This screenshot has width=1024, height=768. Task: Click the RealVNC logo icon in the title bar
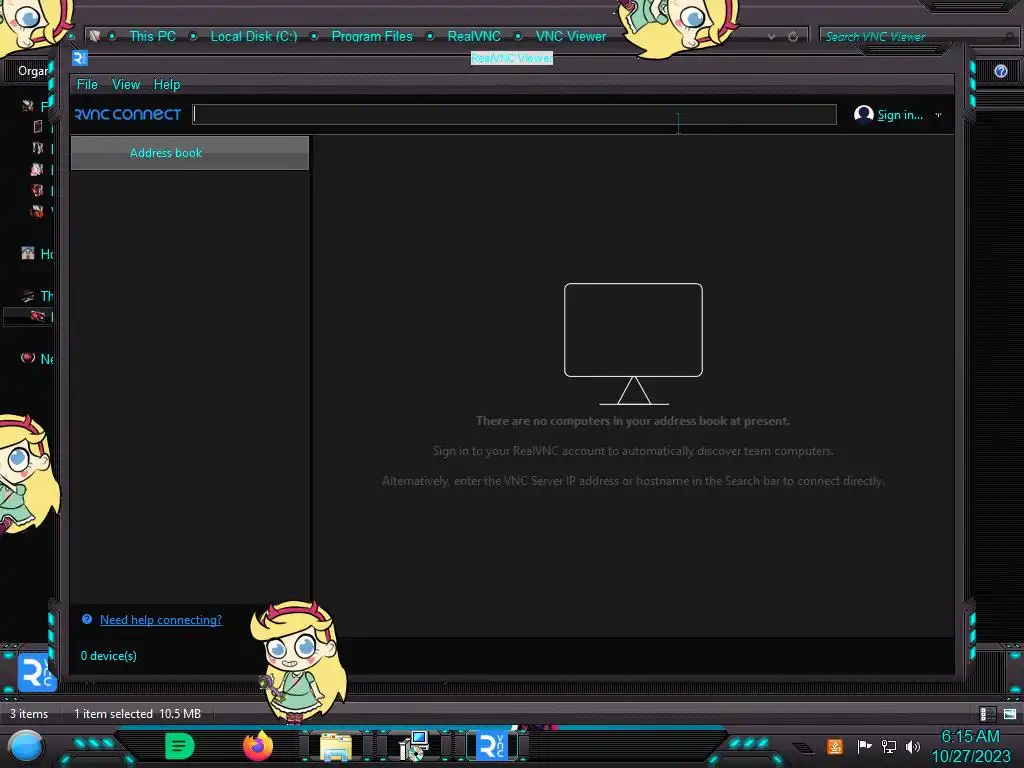(x=80, y=58)
